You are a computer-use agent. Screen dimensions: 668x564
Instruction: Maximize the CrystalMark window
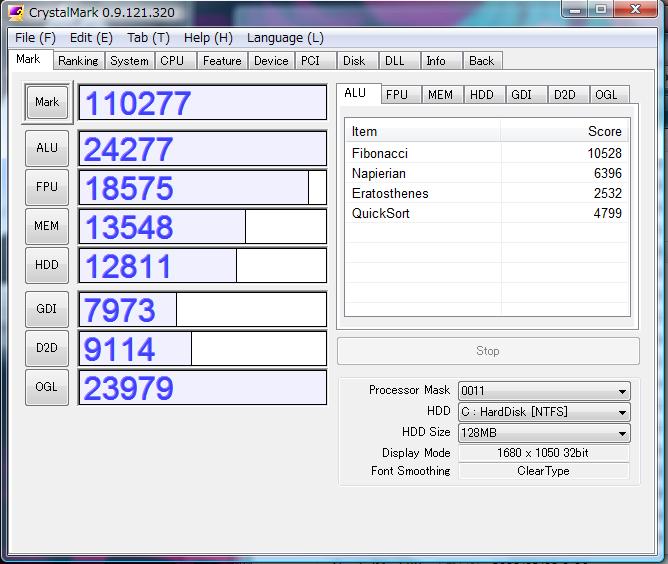[x=601, y=9]
